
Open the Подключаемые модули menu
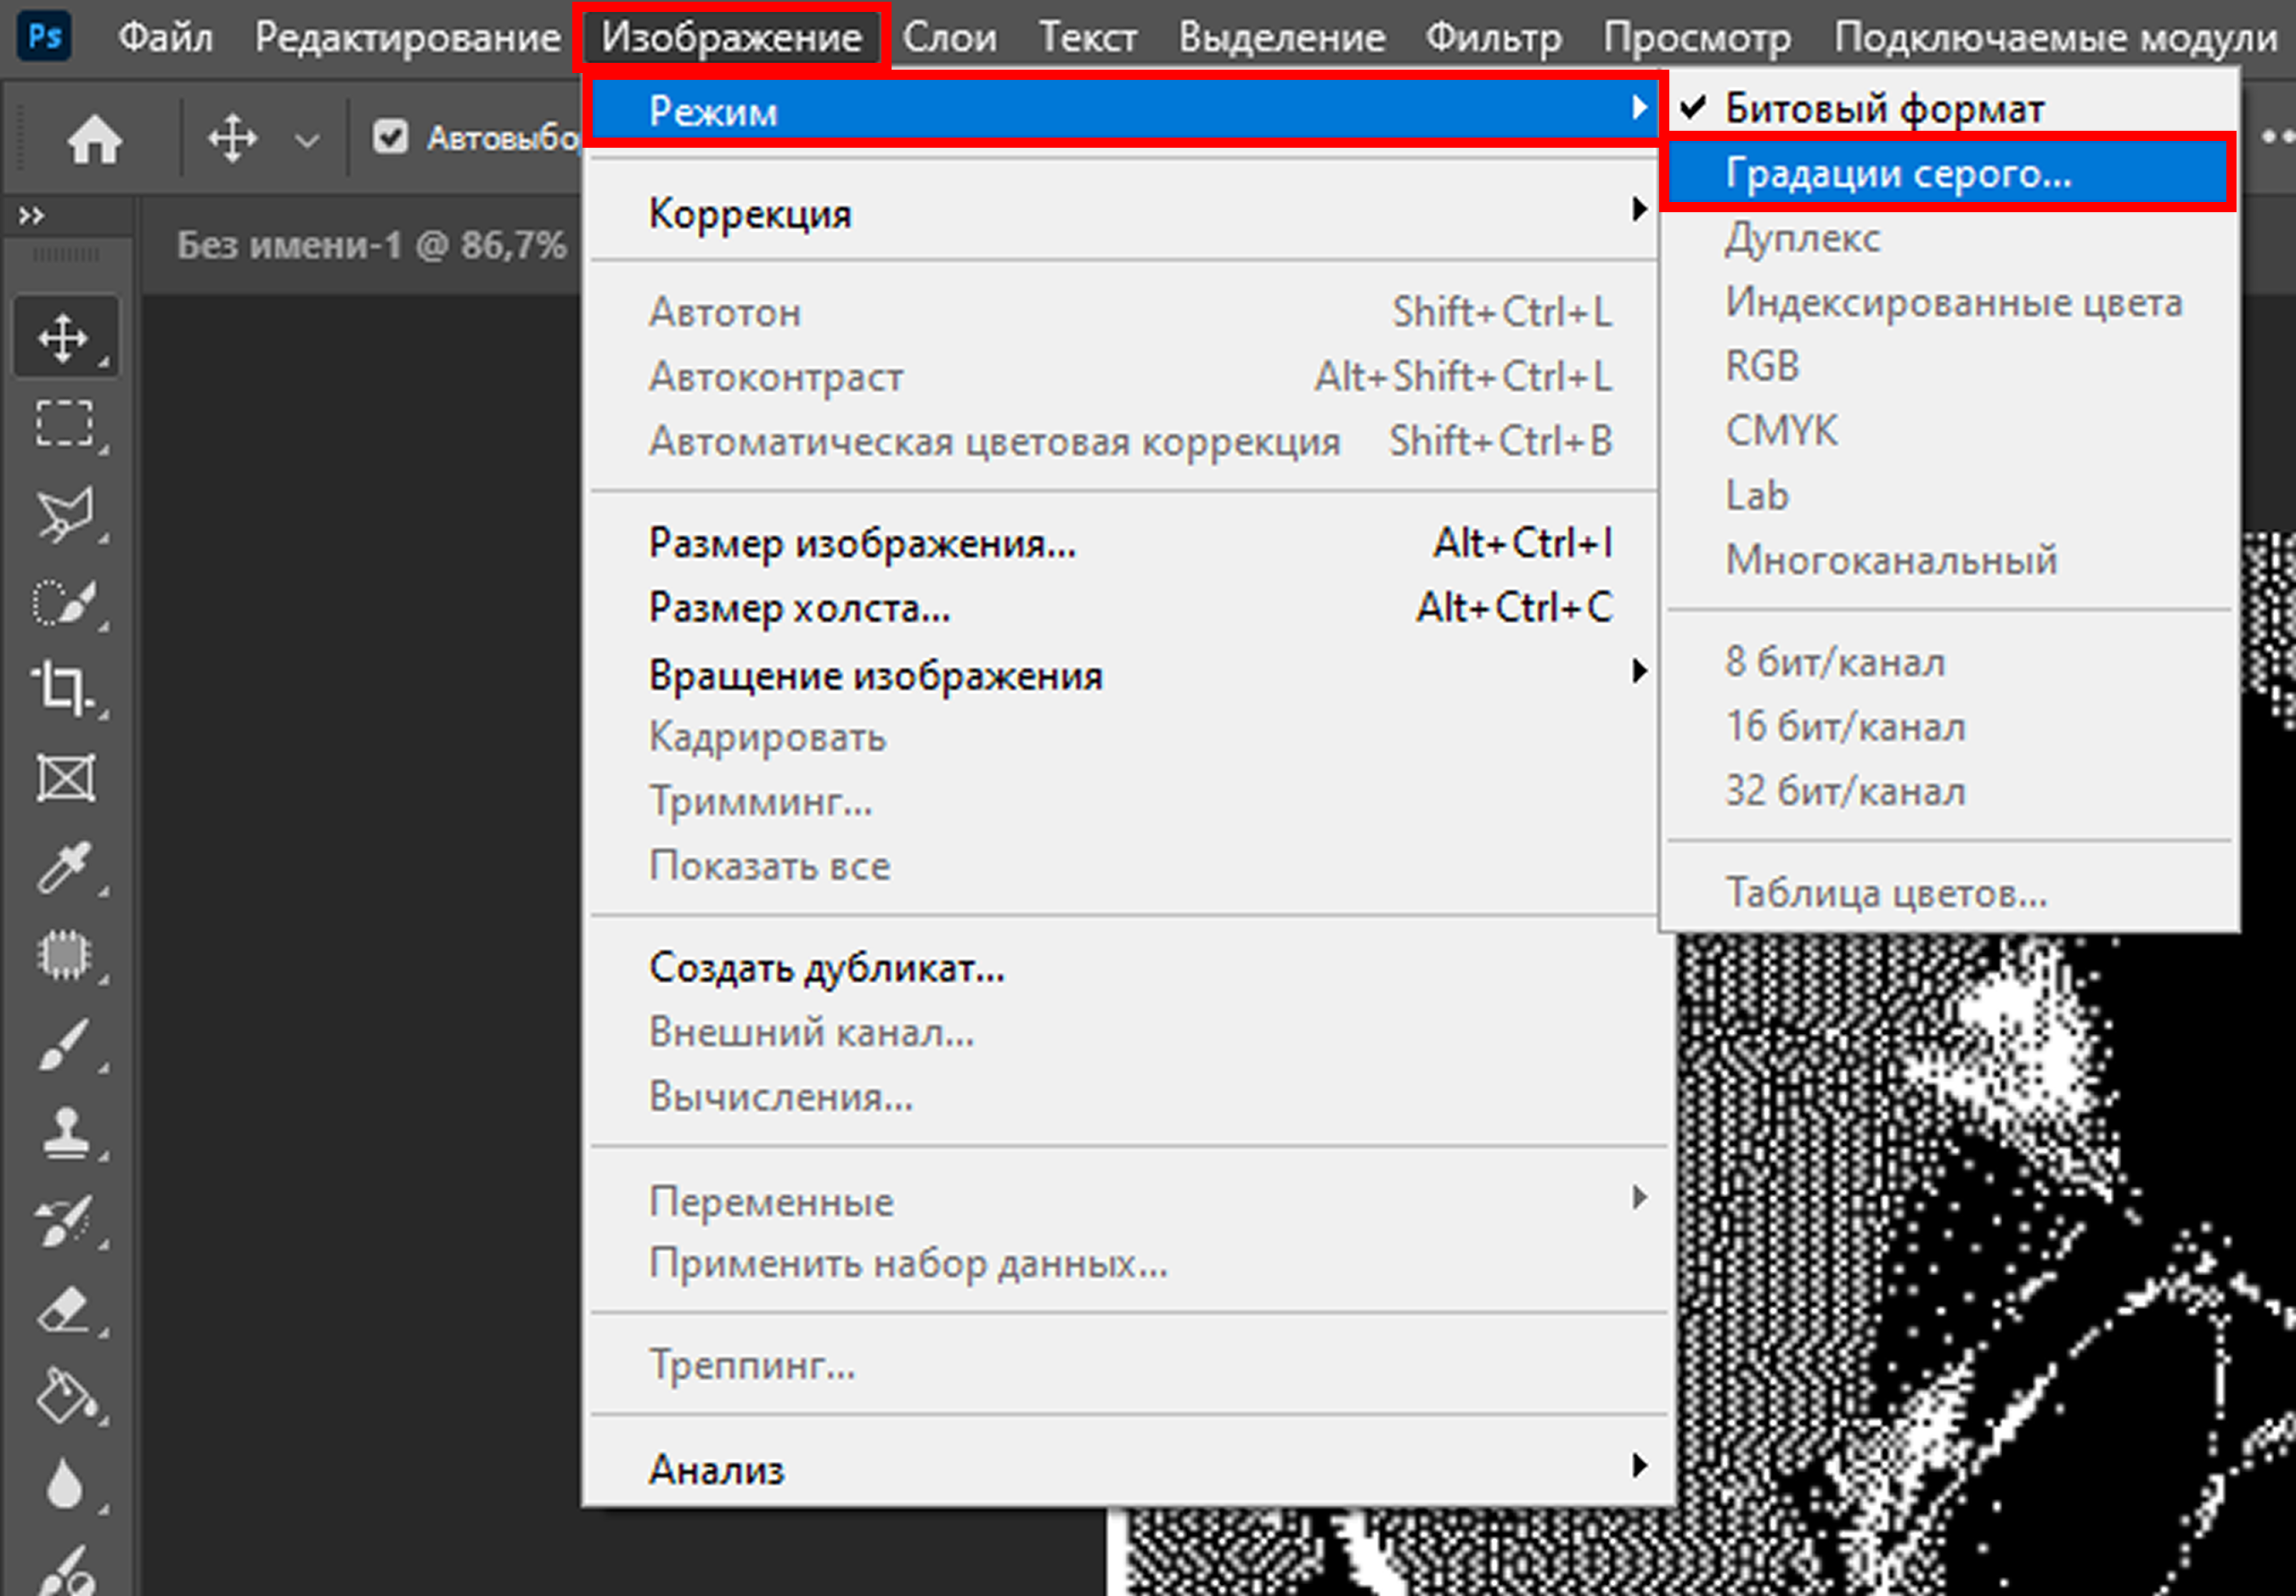coord(2056,37)
